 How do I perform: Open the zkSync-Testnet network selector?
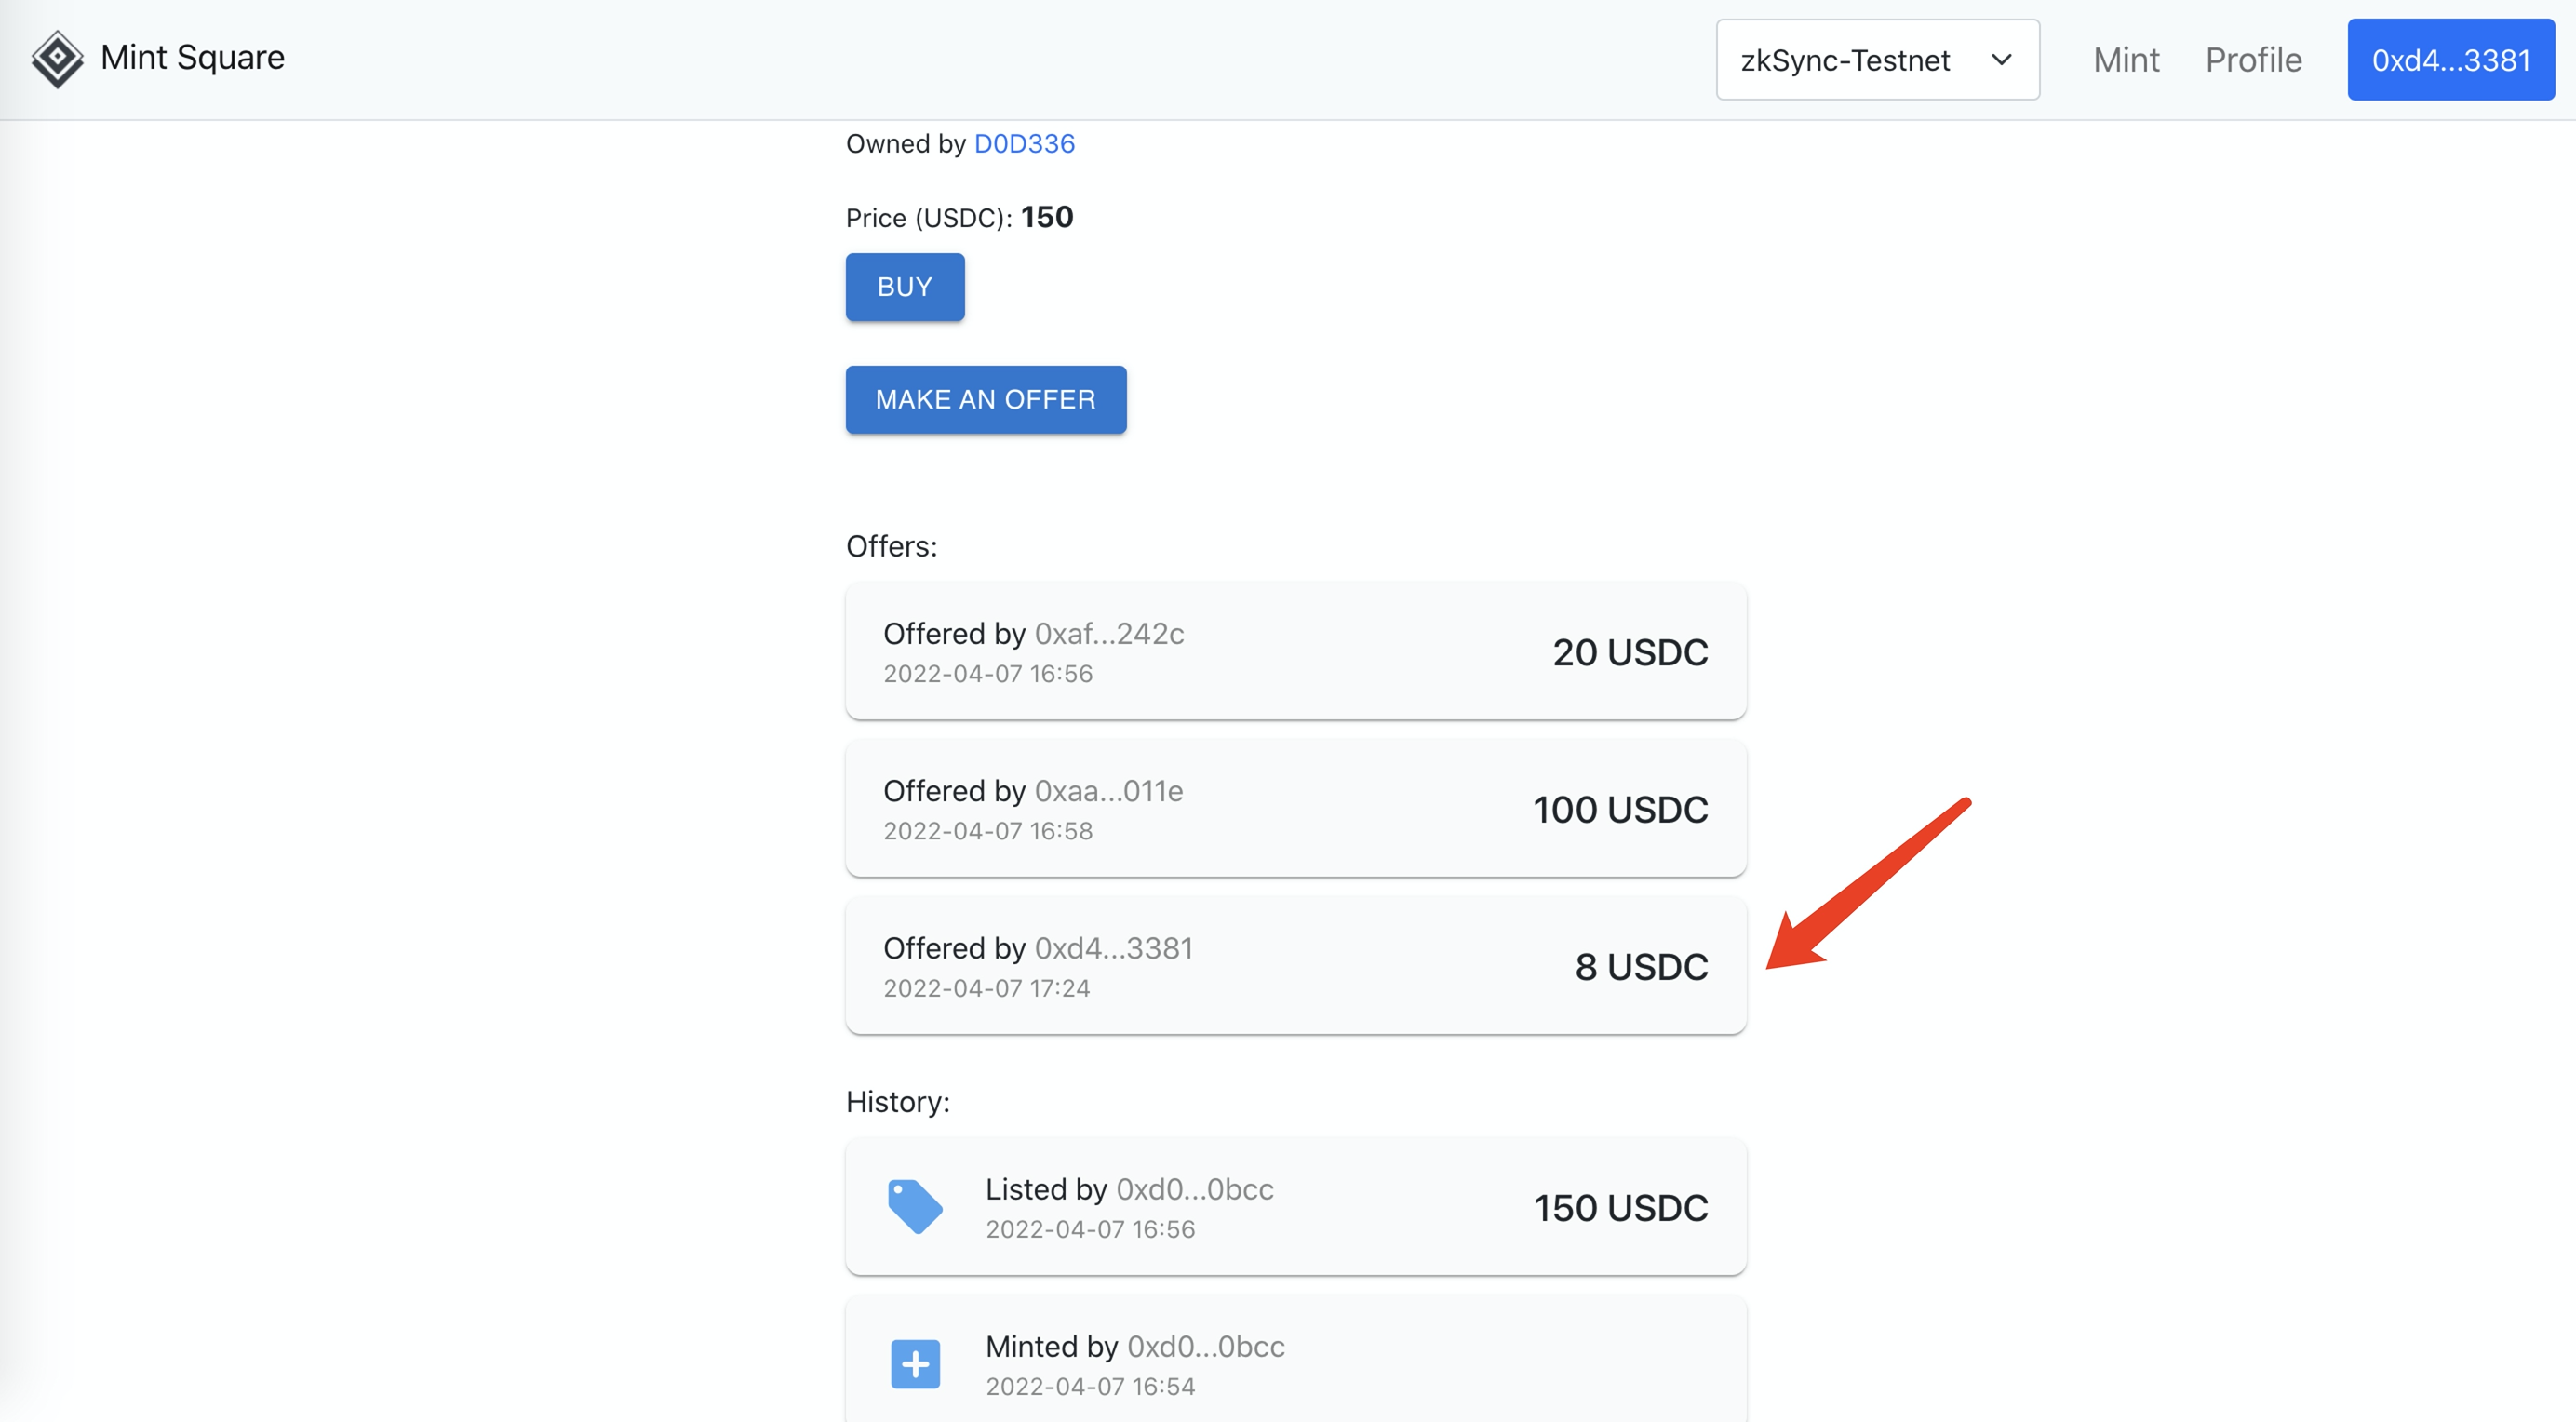point(1845,60)
